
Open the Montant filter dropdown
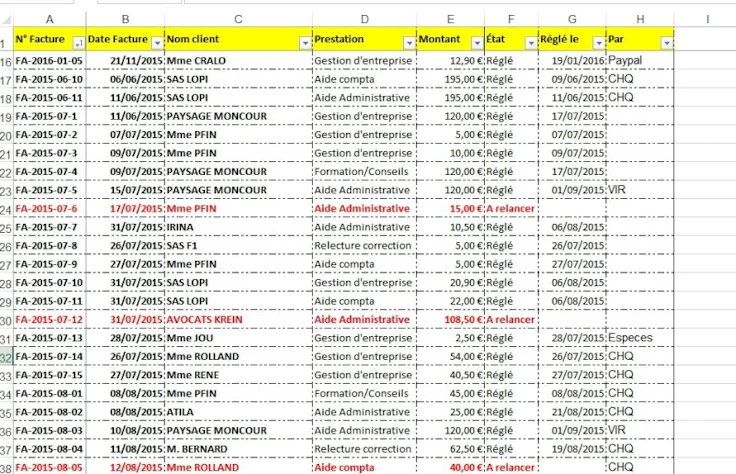click(477, 43)
